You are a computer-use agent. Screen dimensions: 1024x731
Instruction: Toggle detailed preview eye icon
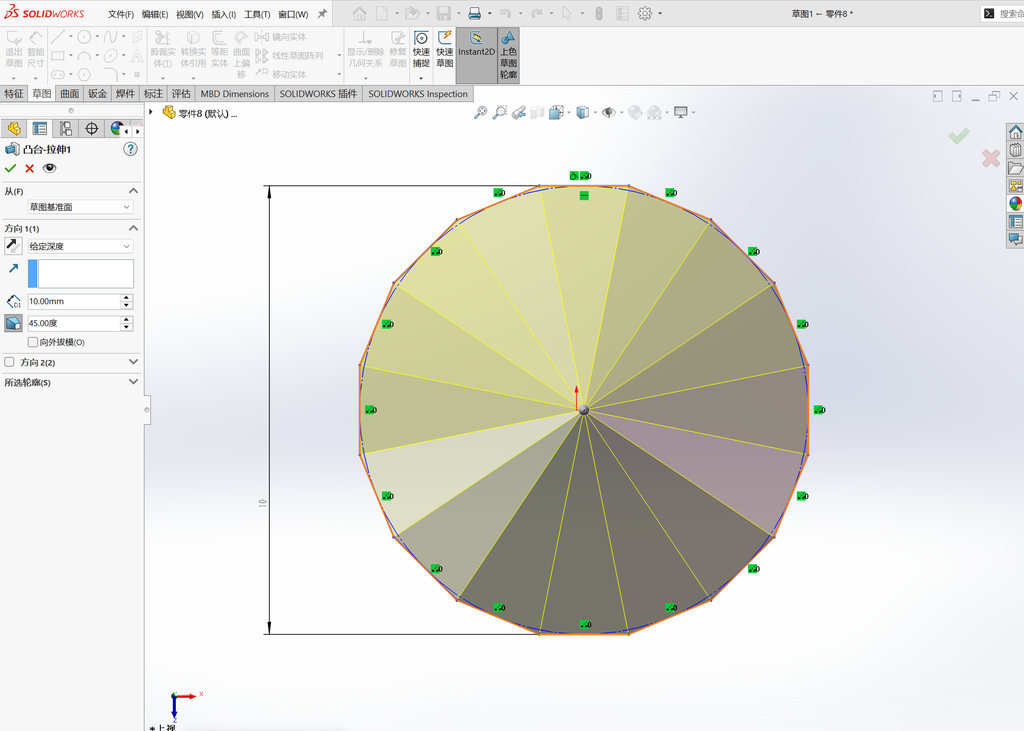tap(50, 168)
